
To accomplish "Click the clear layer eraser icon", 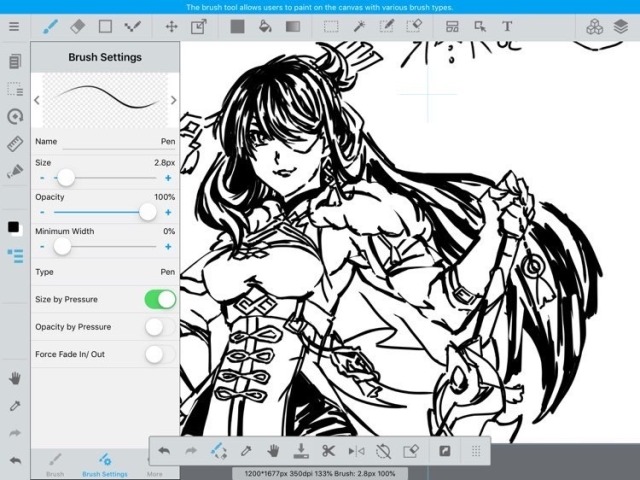I will point(411,451).
